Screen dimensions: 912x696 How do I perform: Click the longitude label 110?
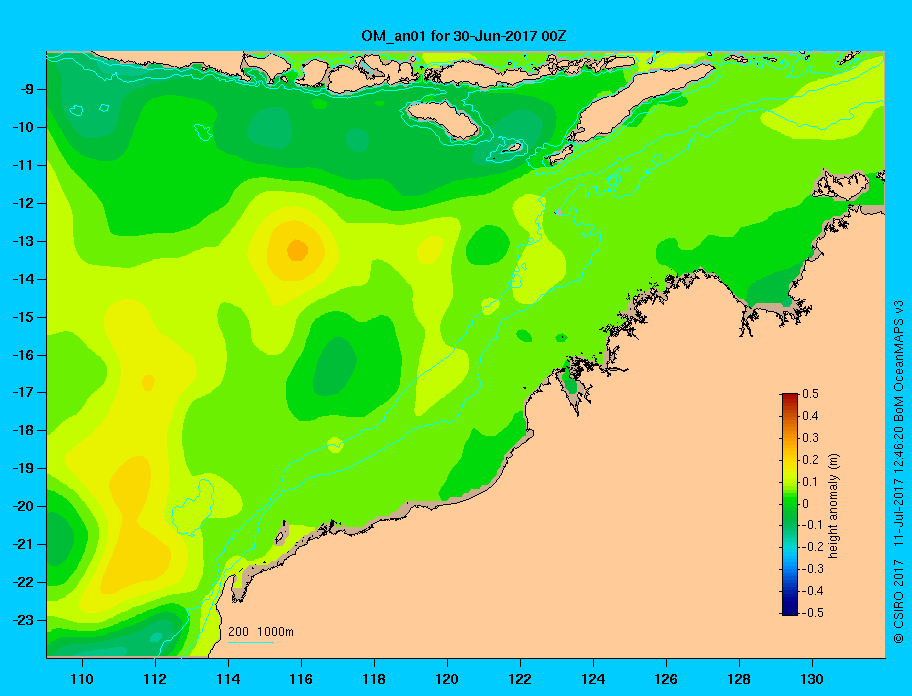click(82, 679)
